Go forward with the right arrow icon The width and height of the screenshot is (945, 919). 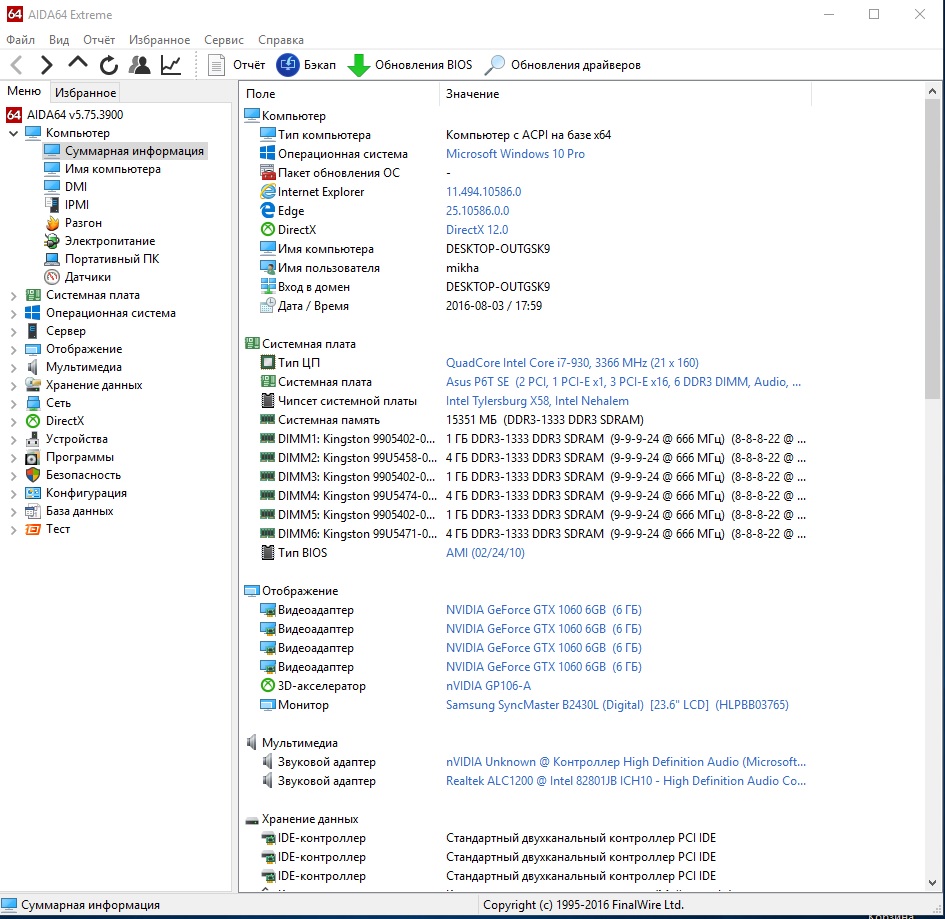click(x=46, y=64)
